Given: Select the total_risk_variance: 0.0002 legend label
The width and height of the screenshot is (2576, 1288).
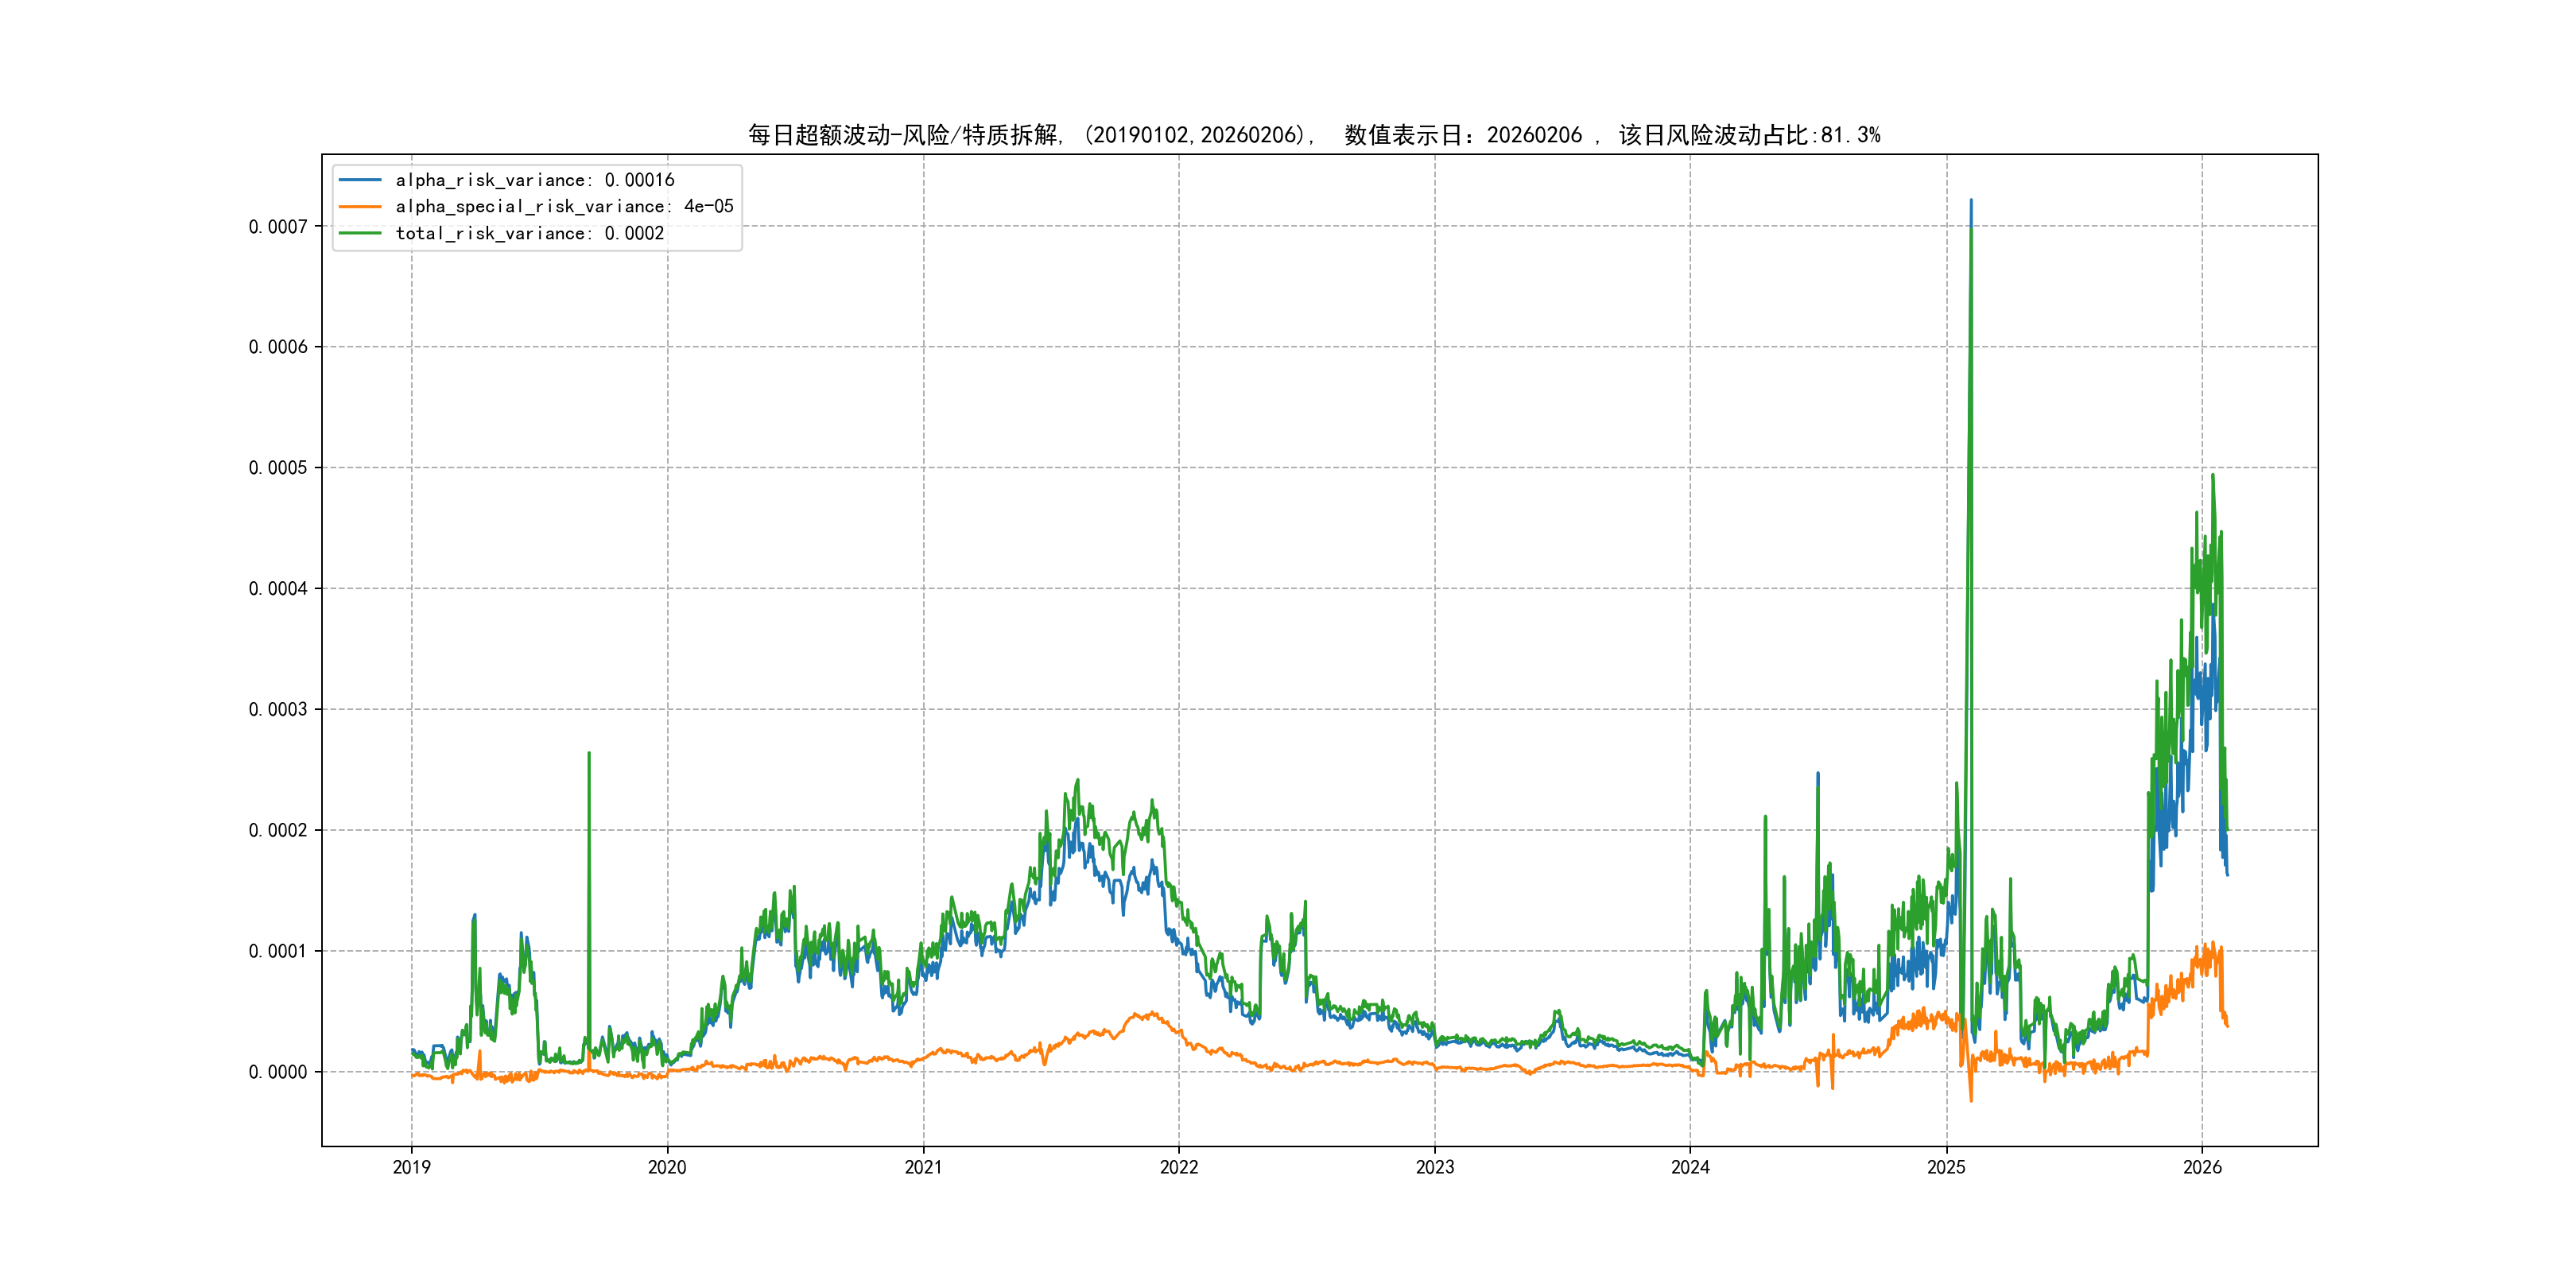Looking at the screenshot, I should pos(530,233).
